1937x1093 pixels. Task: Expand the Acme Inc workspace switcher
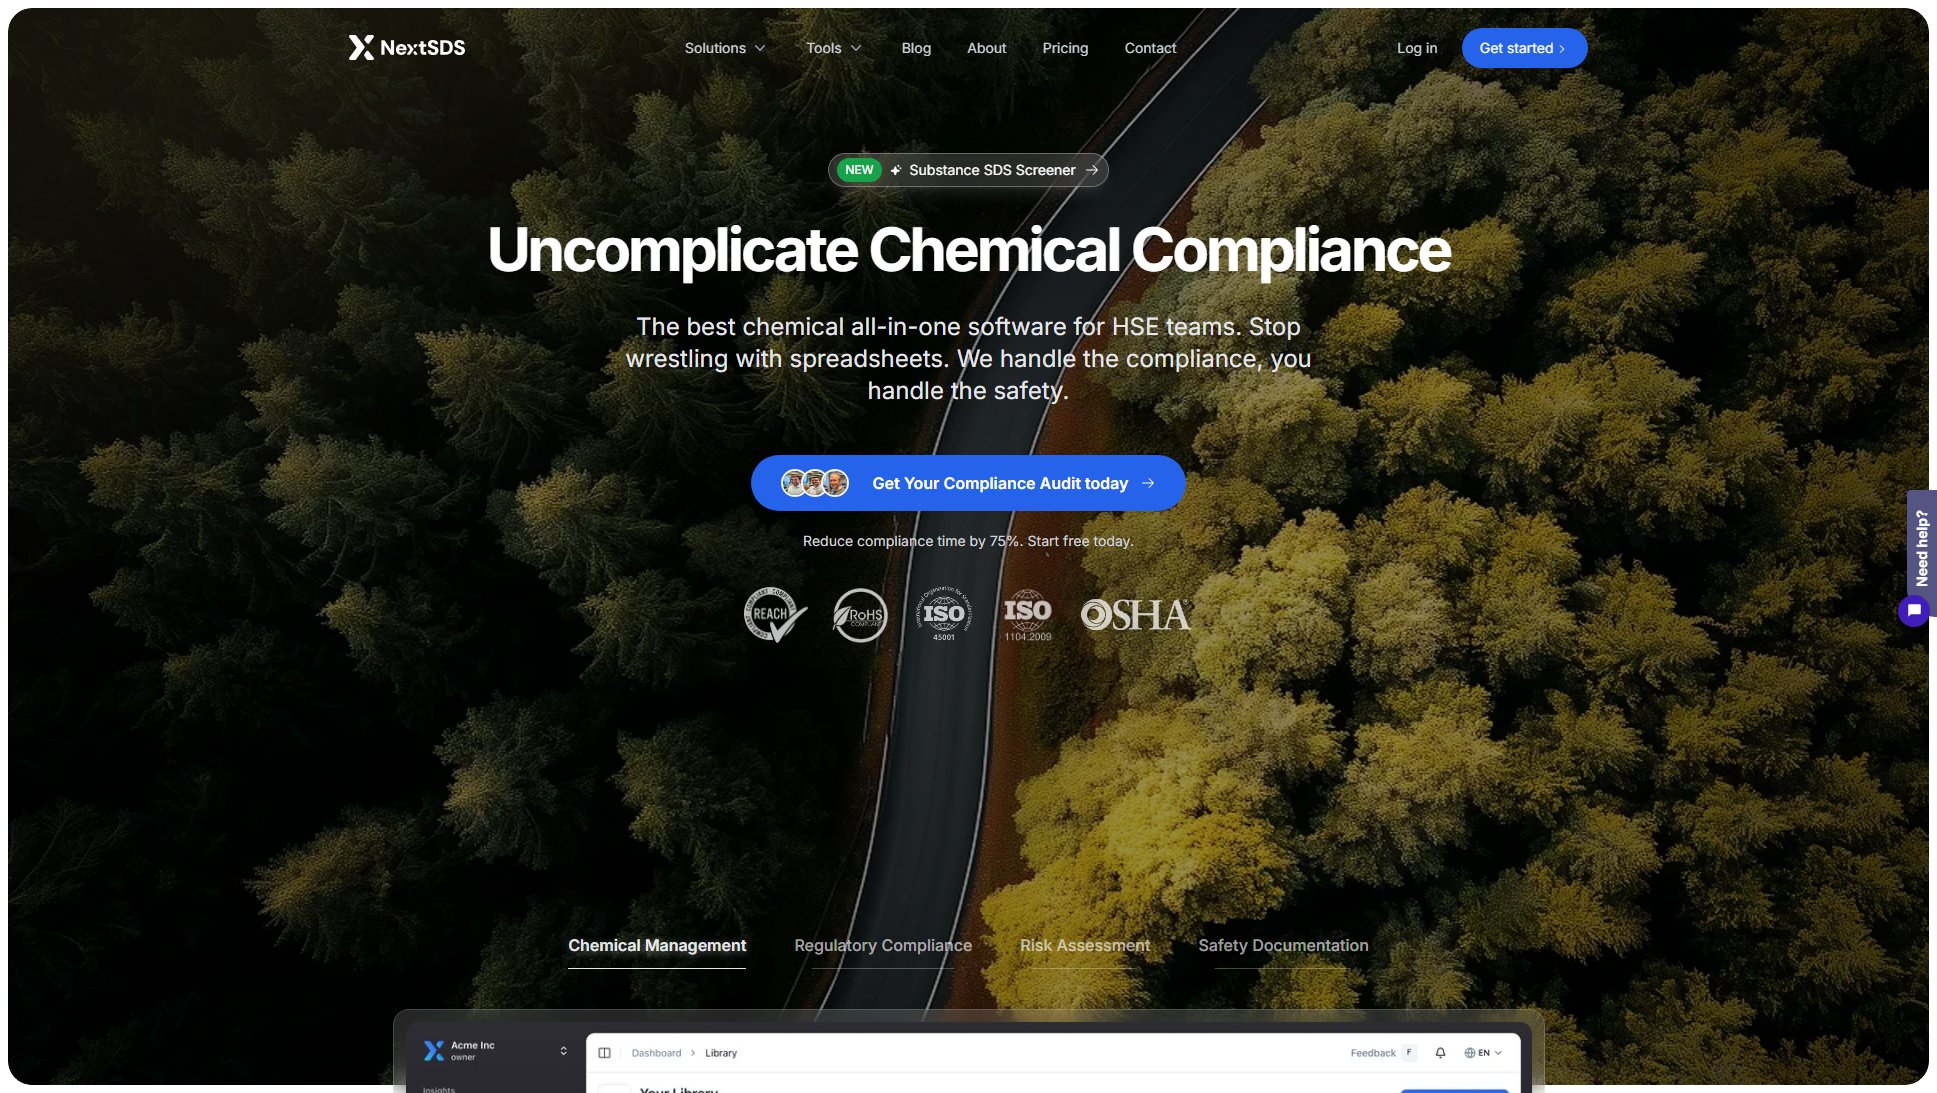coord(563,1051)
